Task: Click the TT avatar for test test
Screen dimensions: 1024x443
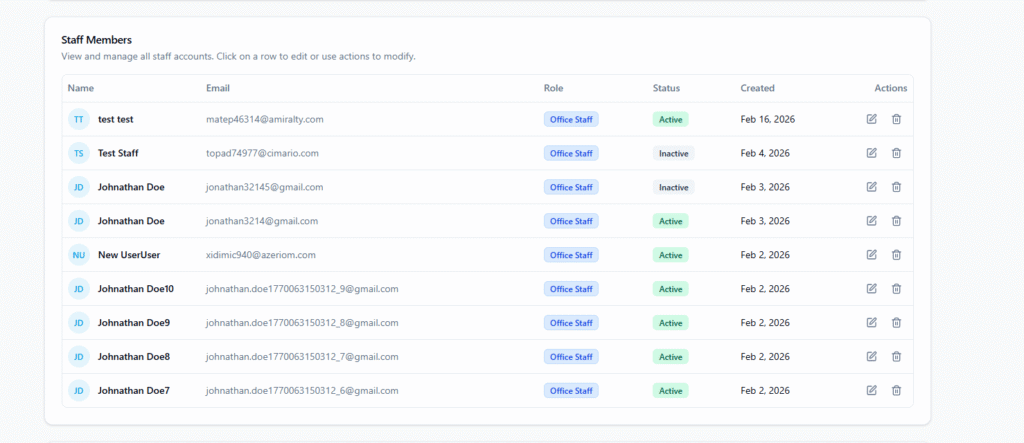Action: click(x=78, y=119)
